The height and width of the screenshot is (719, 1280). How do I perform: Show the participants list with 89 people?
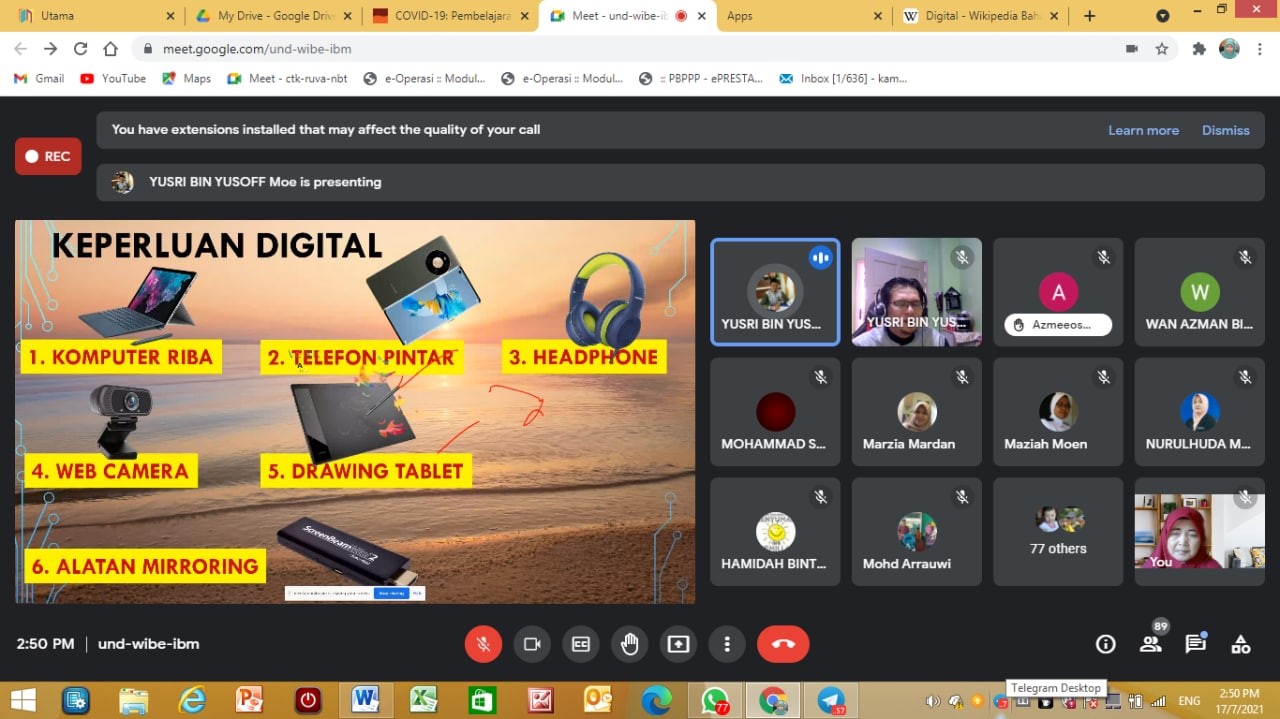point(1151,644)
